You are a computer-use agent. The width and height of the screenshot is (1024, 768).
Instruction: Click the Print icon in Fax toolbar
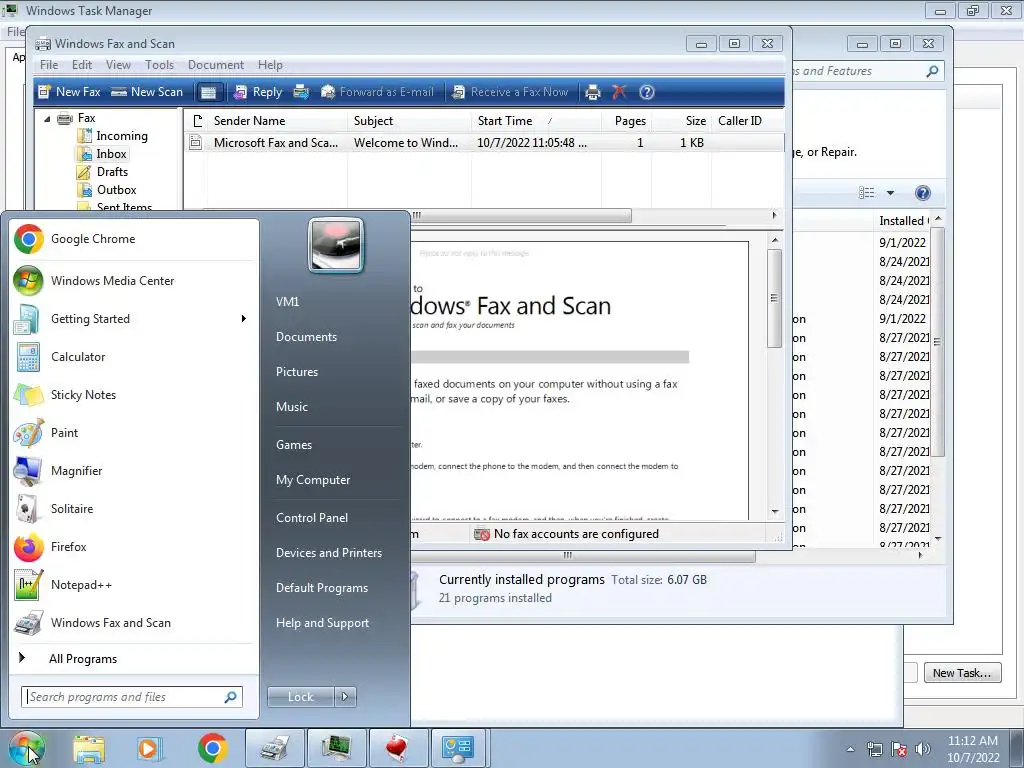click(x=593, y=92)
